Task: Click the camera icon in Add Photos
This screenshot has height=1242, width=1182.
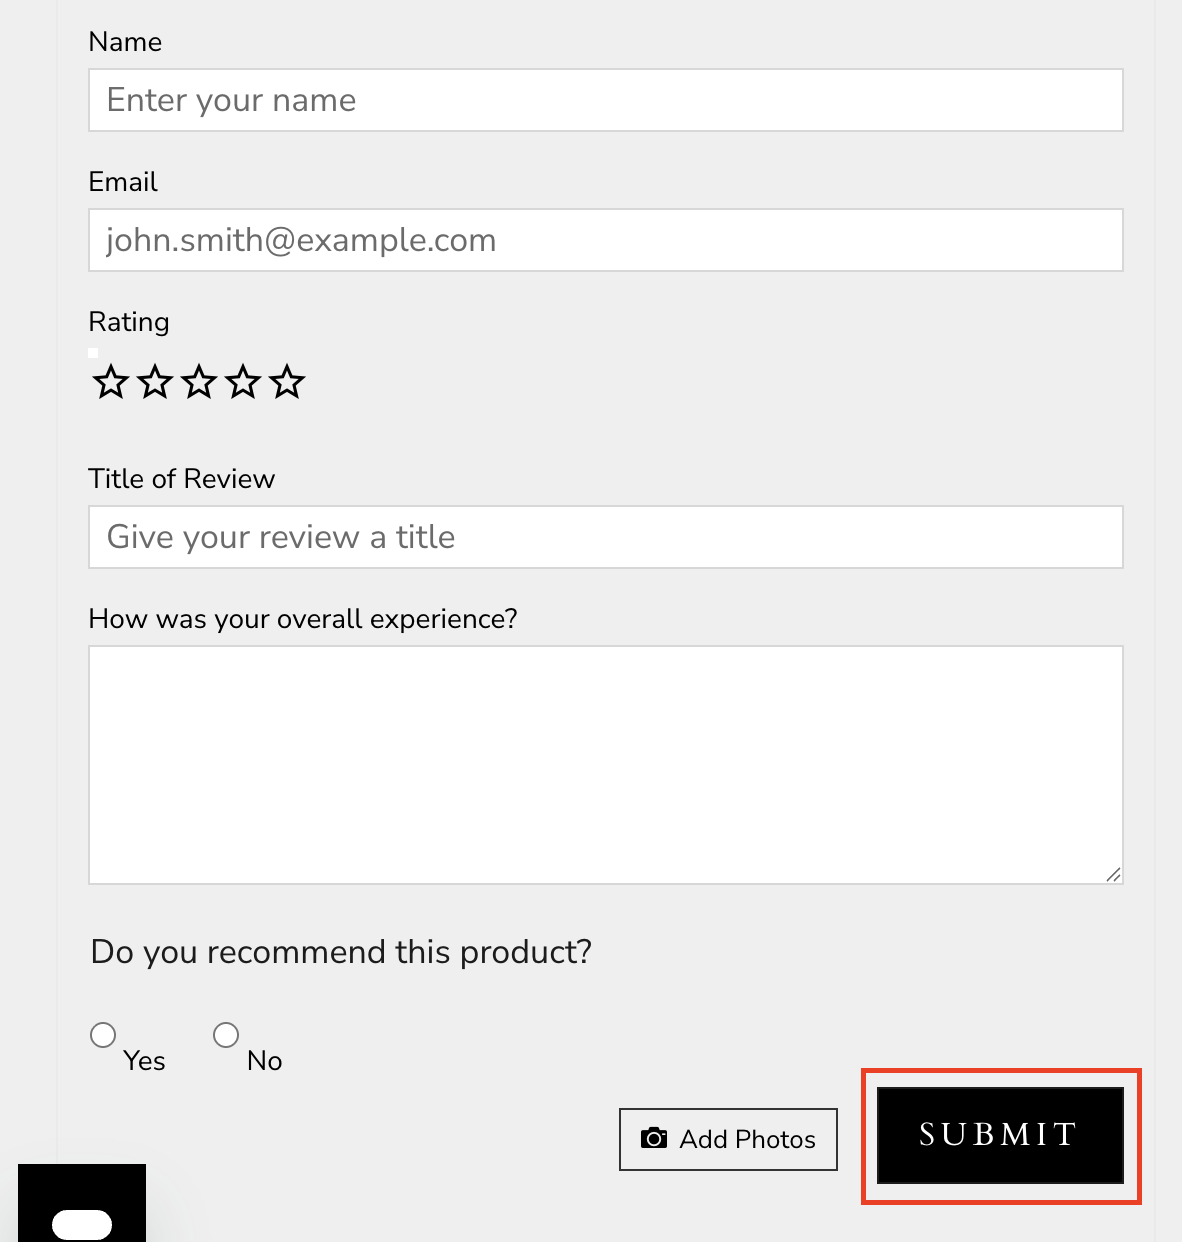Action: tap(654, 1138)
